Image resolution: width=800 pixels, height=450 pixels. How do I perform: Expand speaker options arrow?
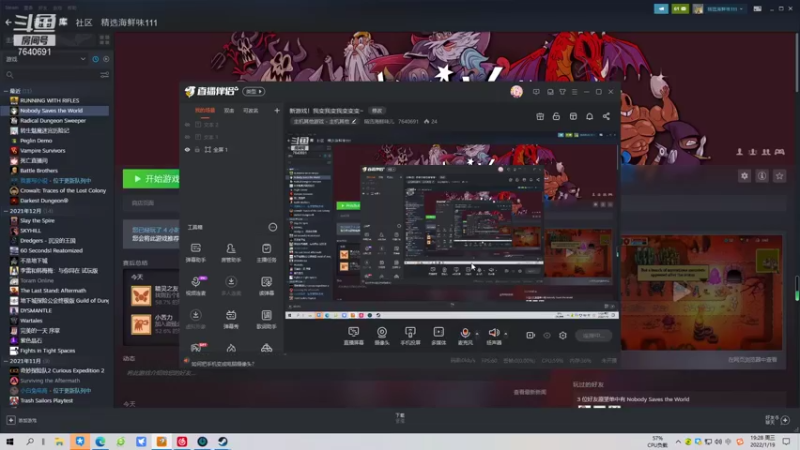point(506,334)
